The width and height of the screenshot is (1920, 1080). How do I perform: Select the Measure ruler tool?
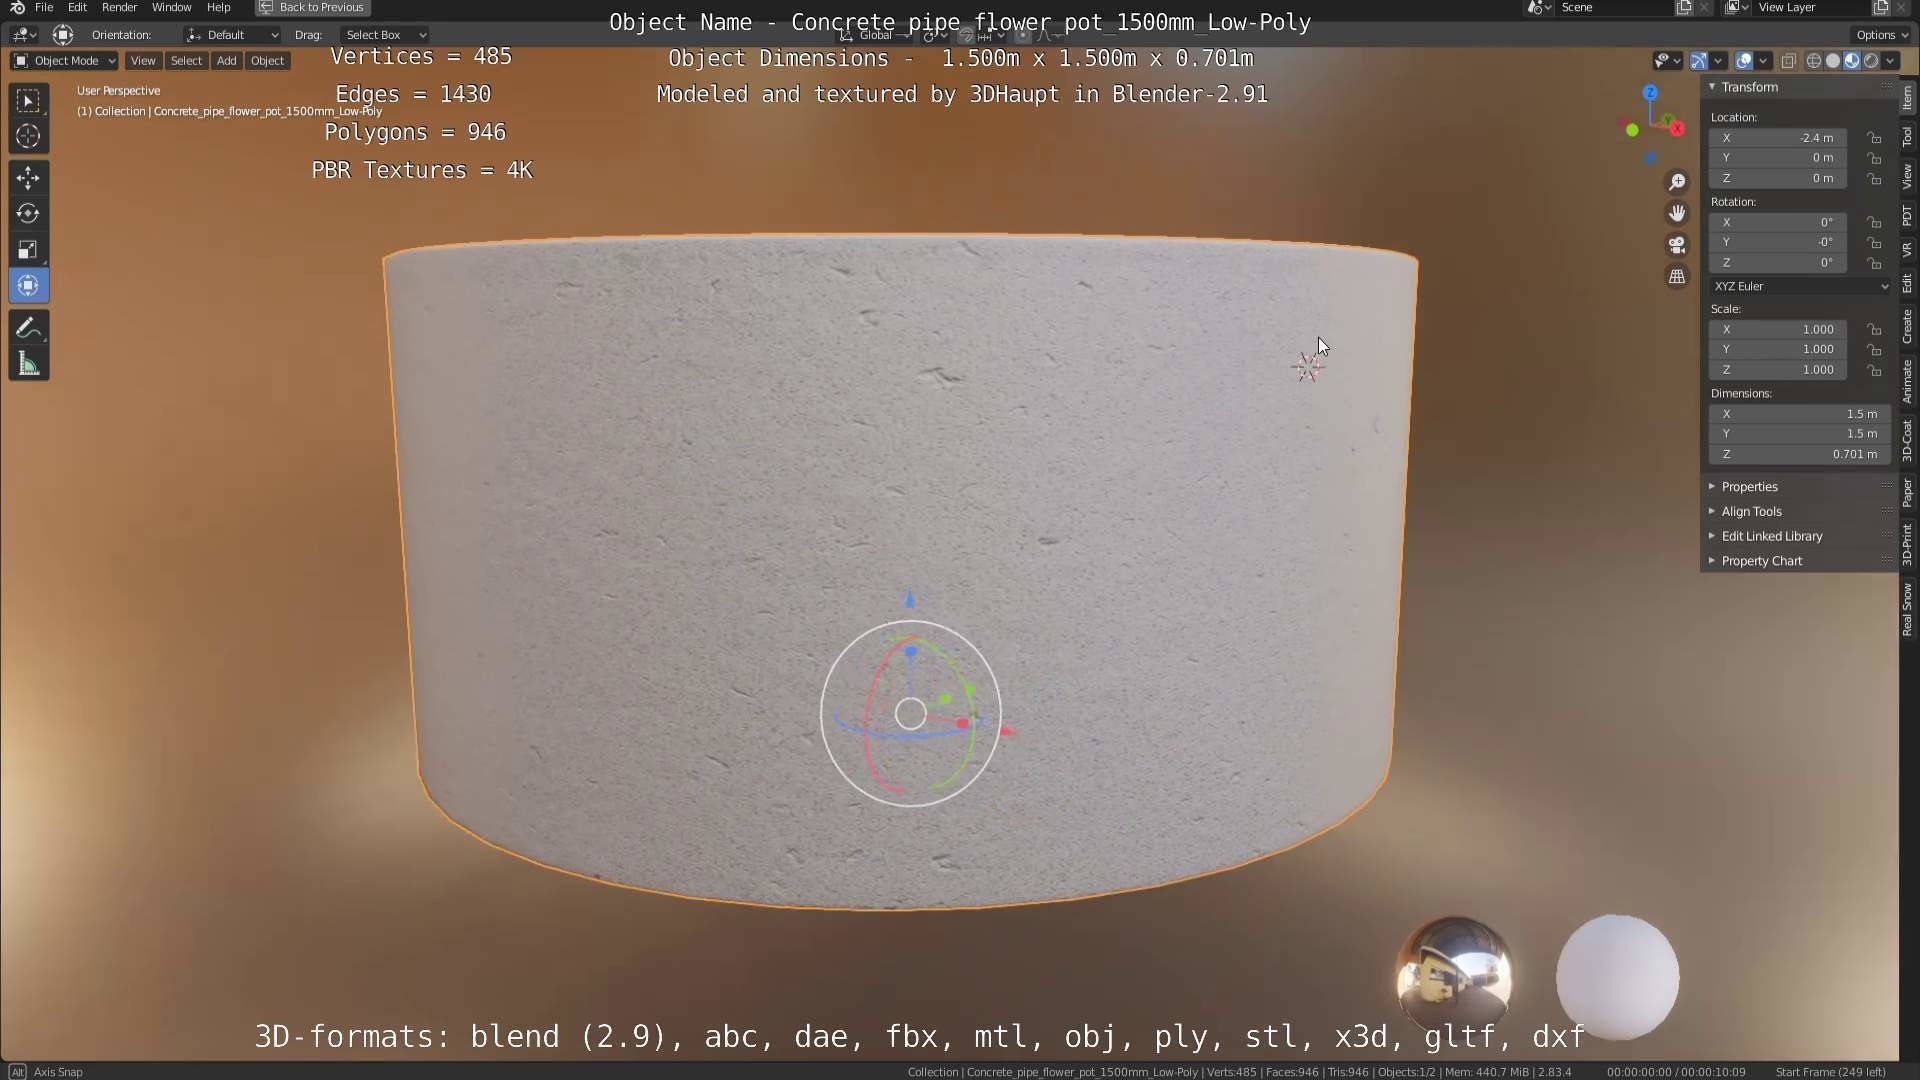pyautogui.click(x=28, y=365)
